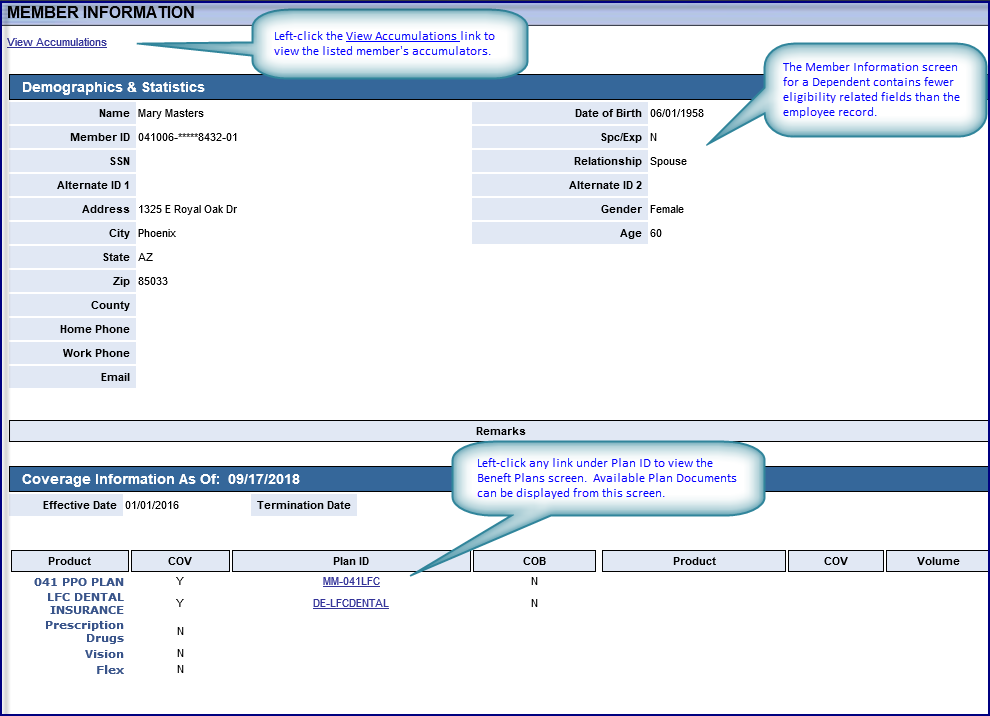
Task: Click the 041 PPO PLAN product row
Action: [x=79, y=582]
